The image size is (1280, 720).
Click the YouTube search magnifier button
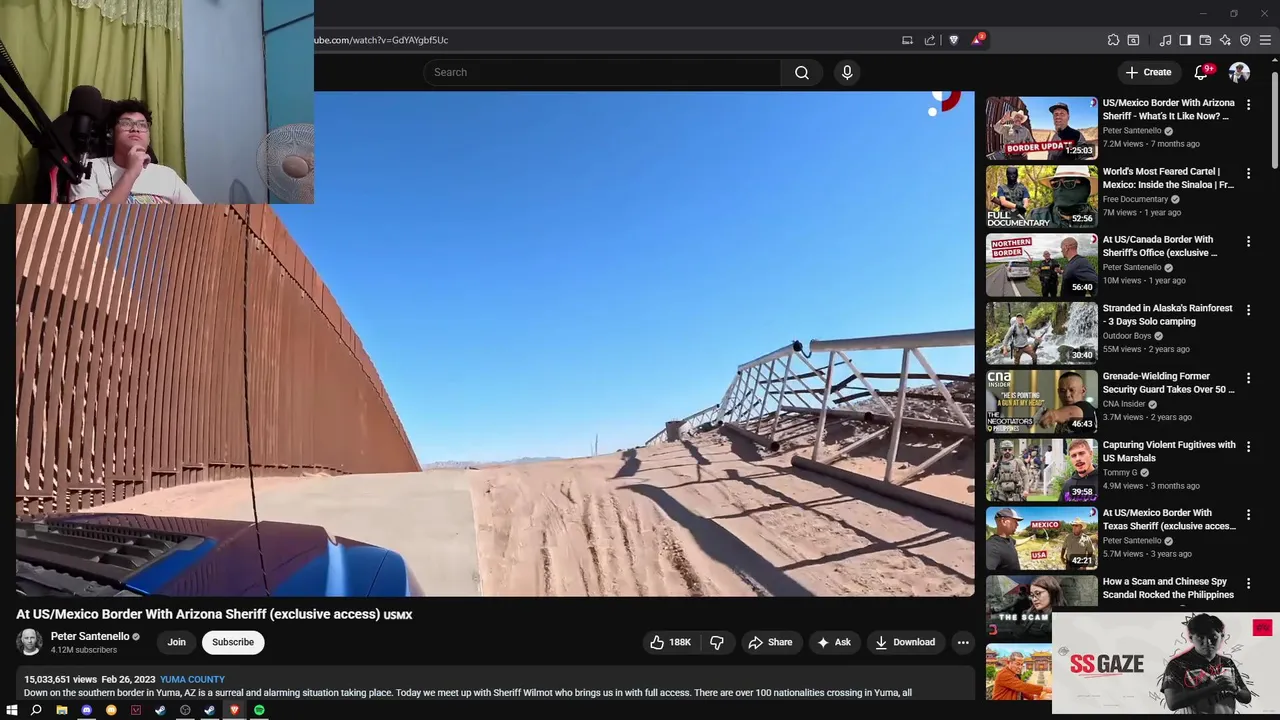point(801,72)
